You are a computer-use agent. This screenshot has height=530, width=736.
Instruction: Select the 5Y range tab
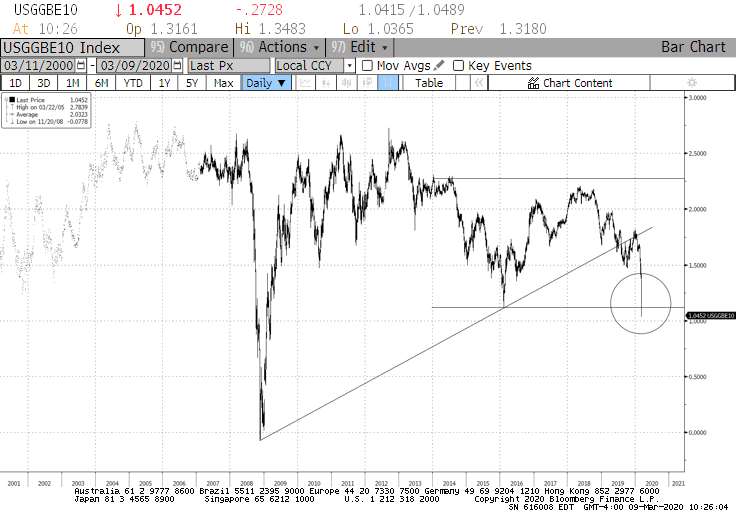(192, 83)
